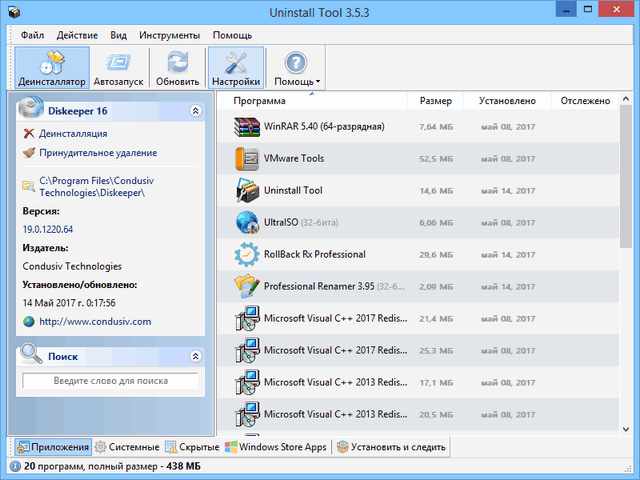Click the search field for program names

pyautogui.click(x=110, y=381)
